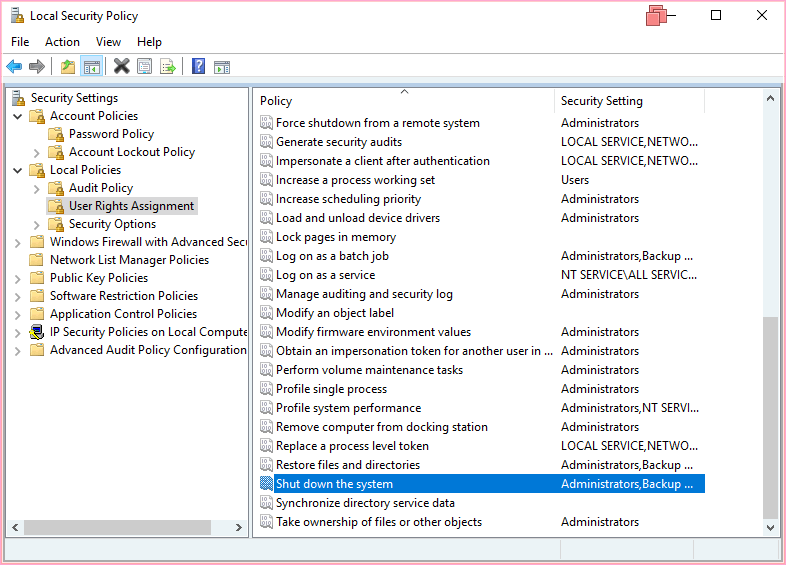Select the Lock pages in memory policy
The height and width of the screenshot is (565, 786).
(335, 237)
